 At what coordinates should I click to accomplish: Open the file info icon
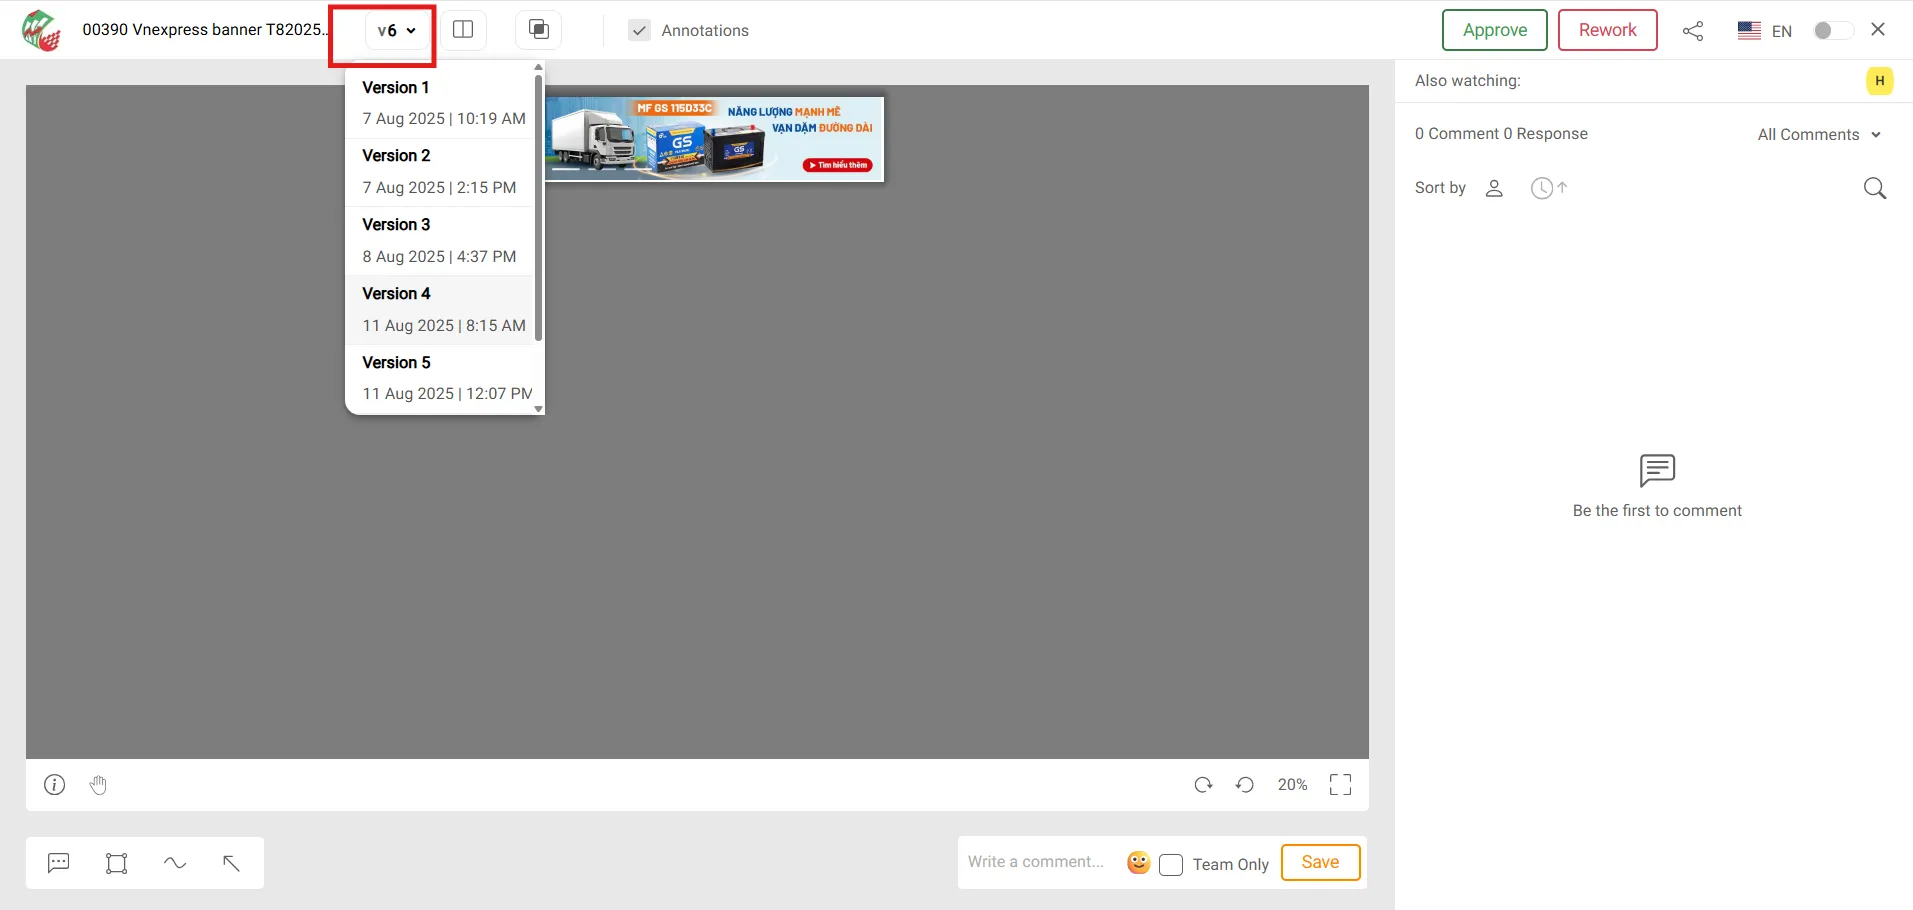coord(55,785)
